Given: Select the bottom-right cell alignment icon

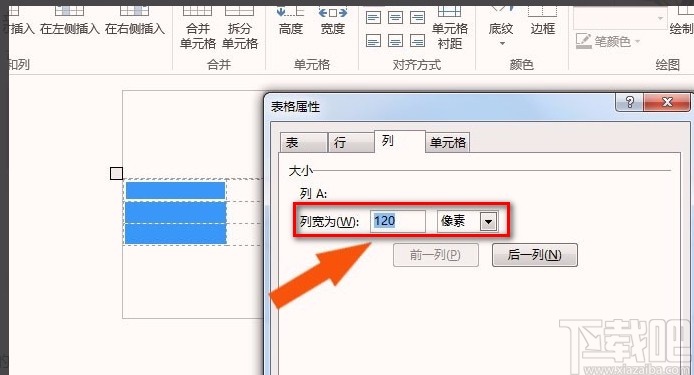Looking at the screenshot, I should coord(417,41).
